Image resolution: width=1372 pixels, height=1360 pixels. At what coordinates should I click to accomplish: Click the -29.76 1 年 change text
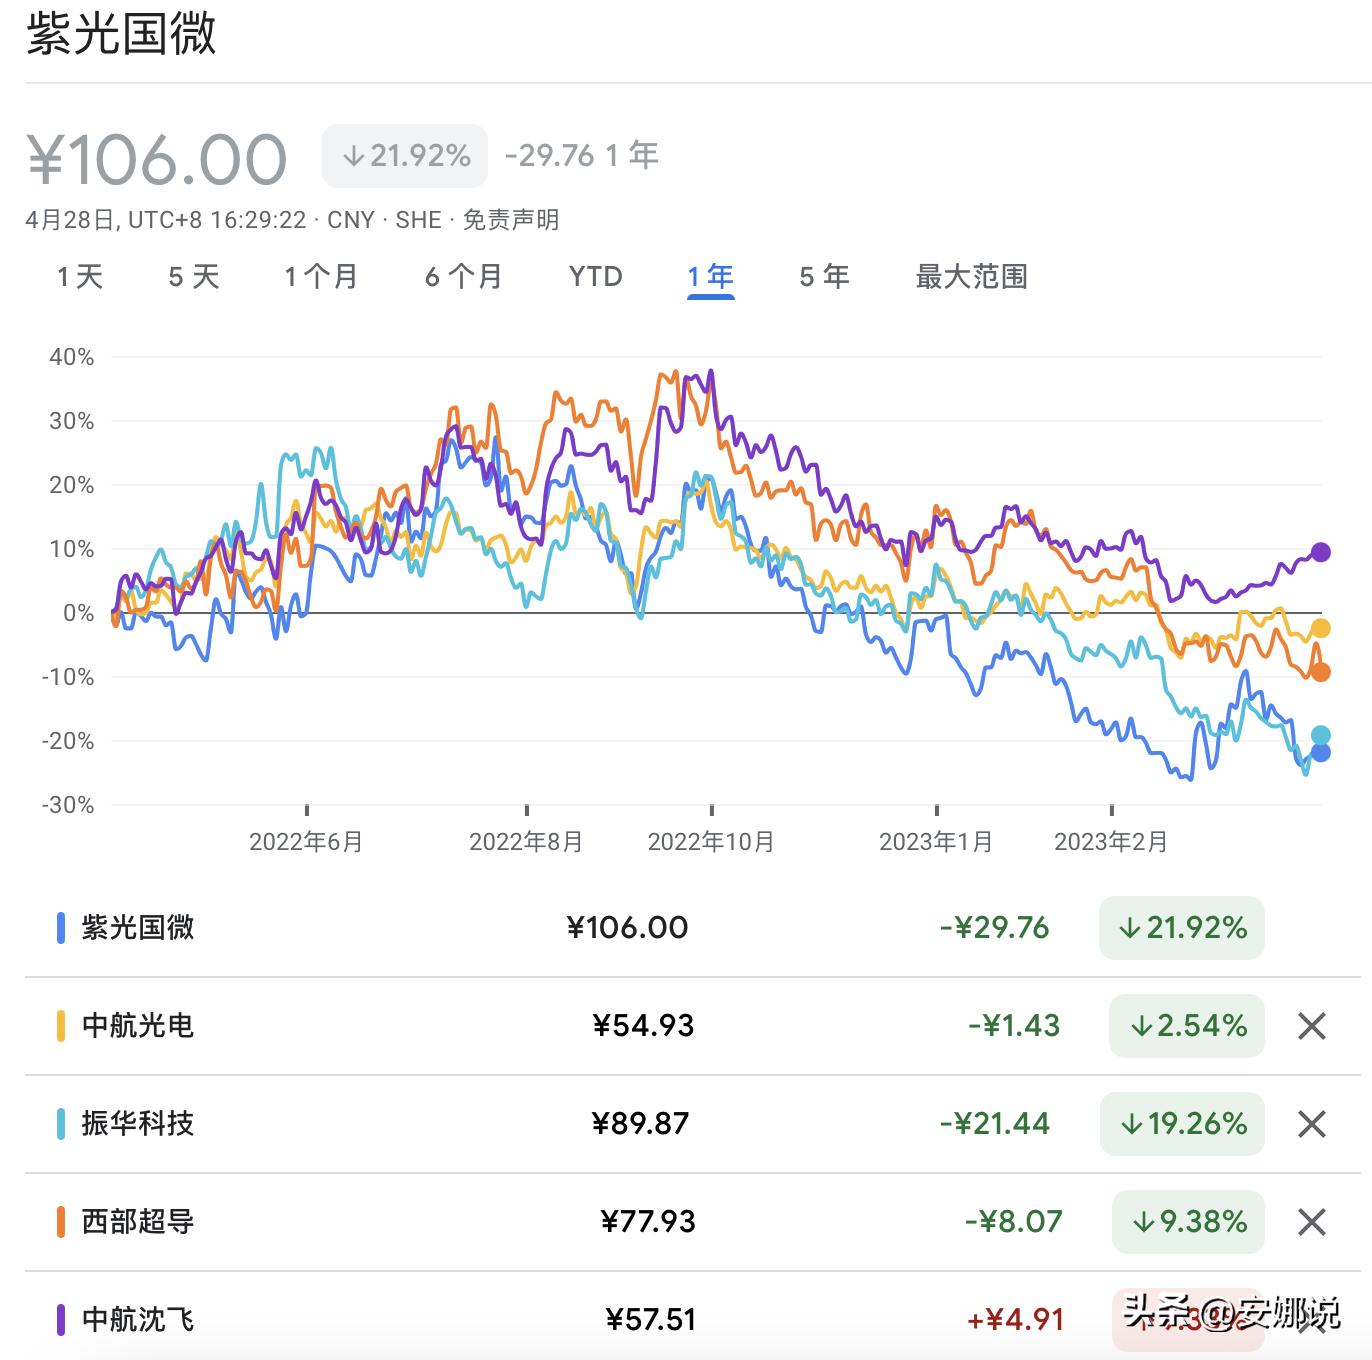(582, 156)
